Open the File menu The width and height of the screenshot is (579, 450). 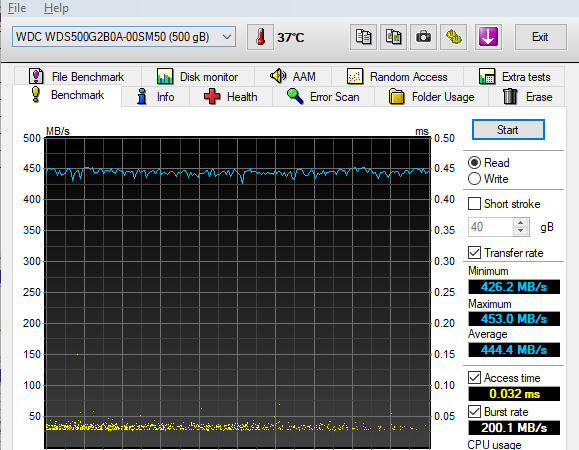point(17,8)
